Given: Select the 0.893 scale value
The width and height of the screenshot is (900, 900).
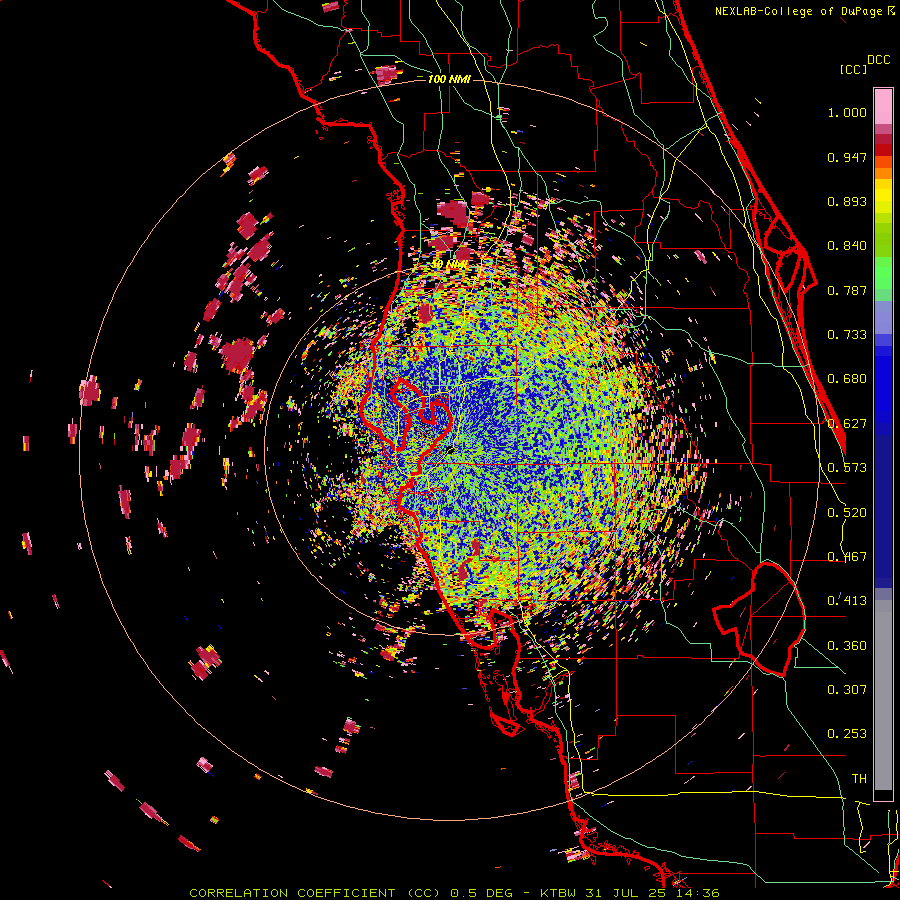Looking at the screenshot, I should (x=847, y=201).
